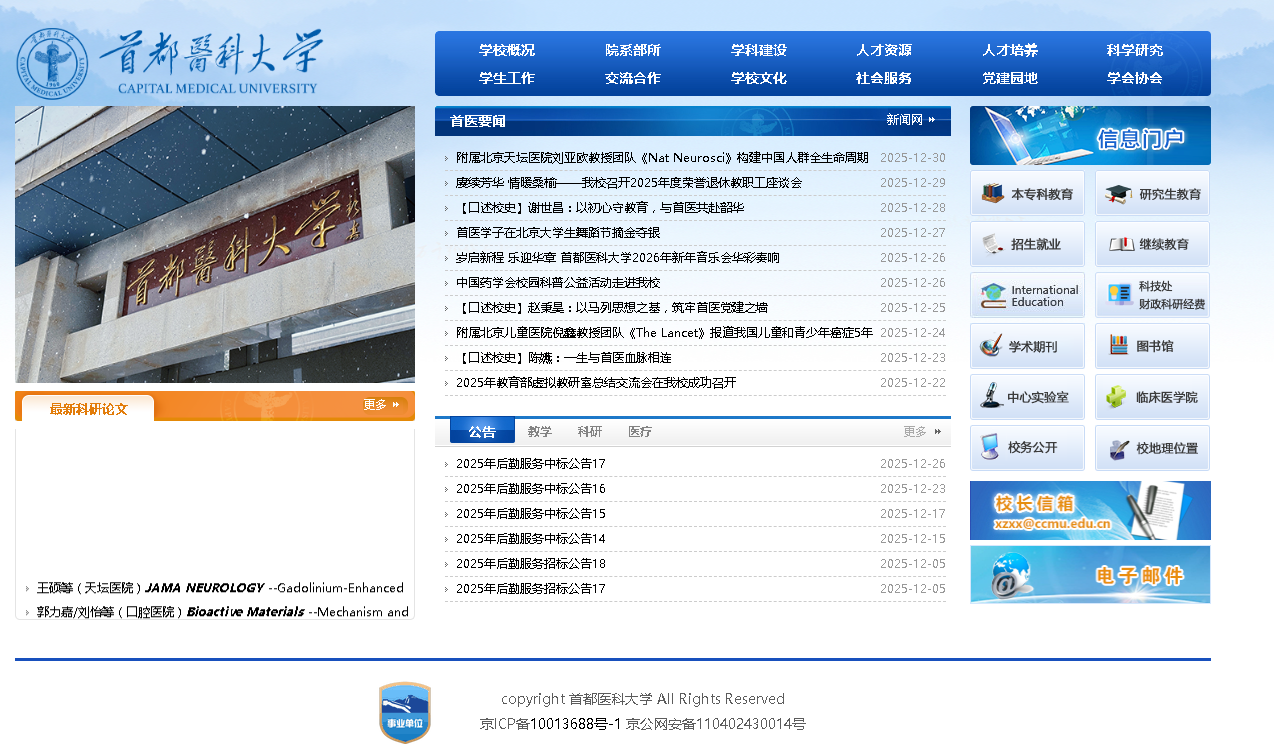Select the 公告 tab
The image size is (1274, 744).
coord(482,431)
